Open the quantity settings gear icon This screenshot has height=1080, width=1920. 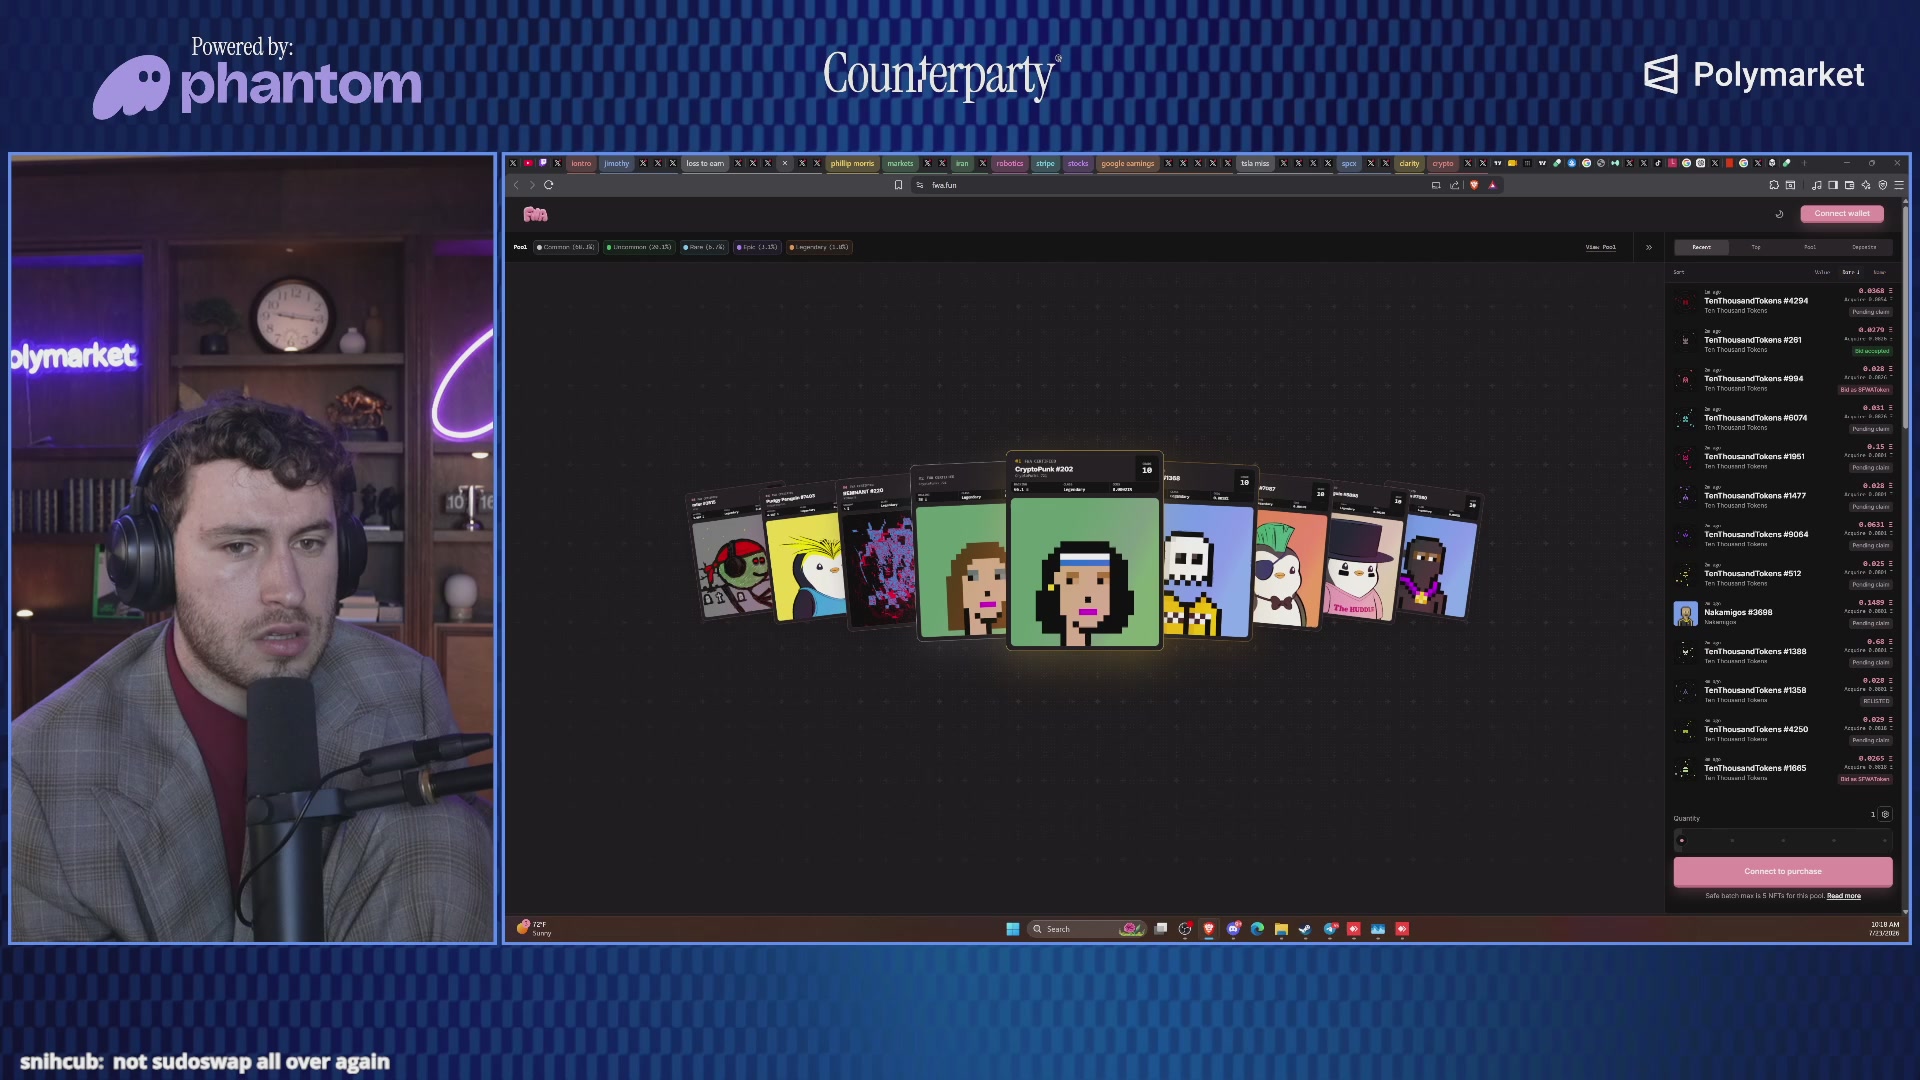pos(1885,815)
